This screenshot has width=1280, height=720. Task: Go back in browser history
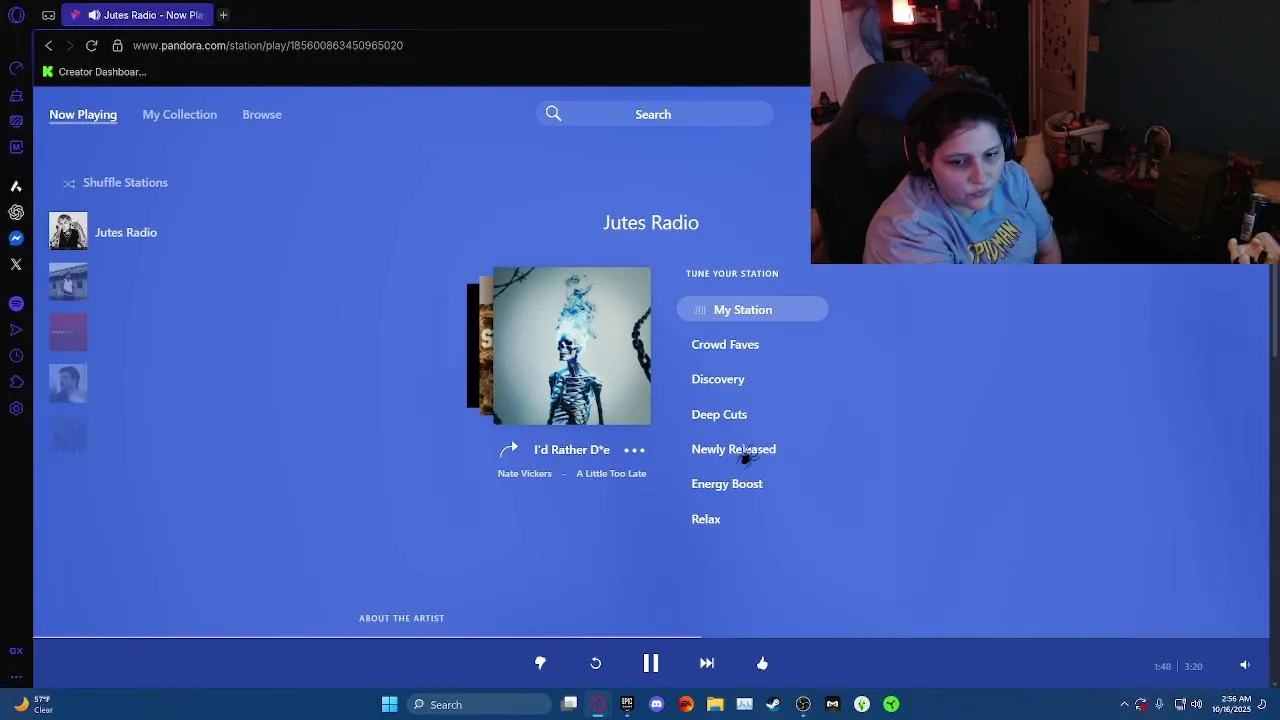point(48,45)
